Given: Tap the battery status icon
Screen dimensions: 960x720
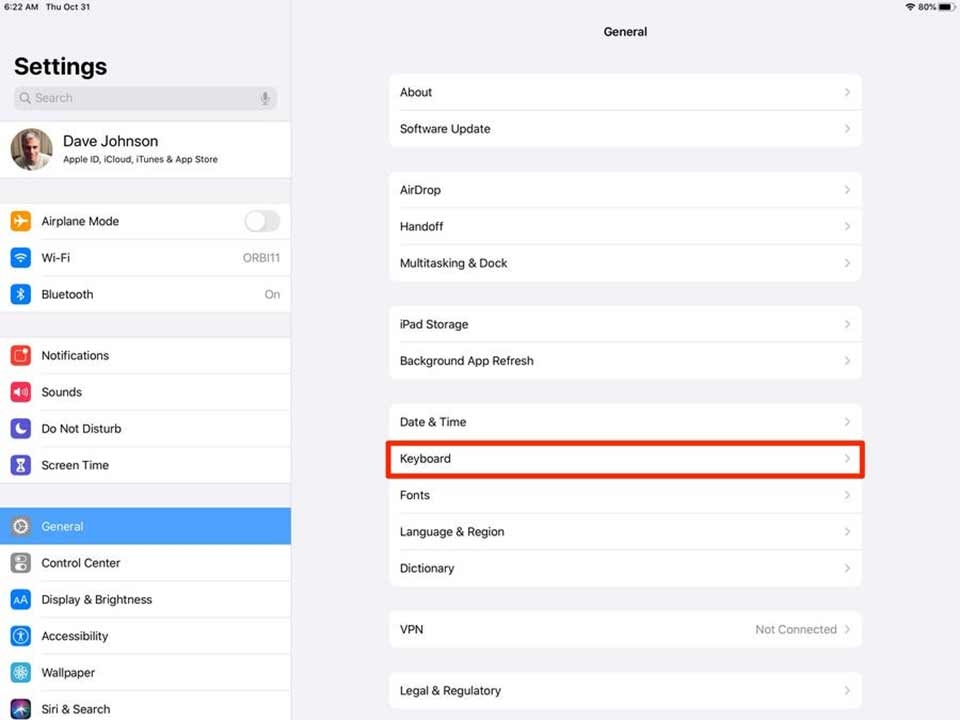Looking at the screenshot, I should pos(947,7).
